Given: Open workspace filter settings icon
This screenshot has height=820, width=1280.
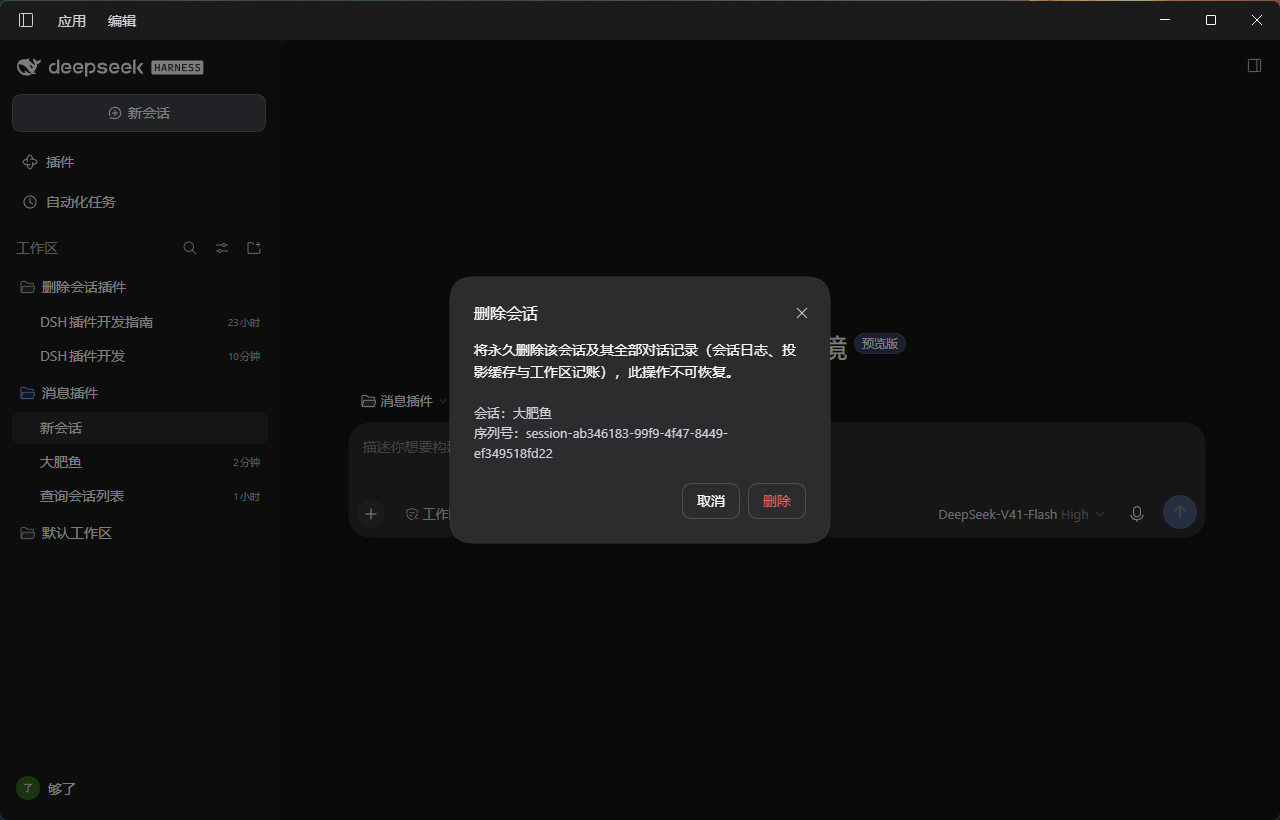Looking at the screenshot, I should (222, 248).
